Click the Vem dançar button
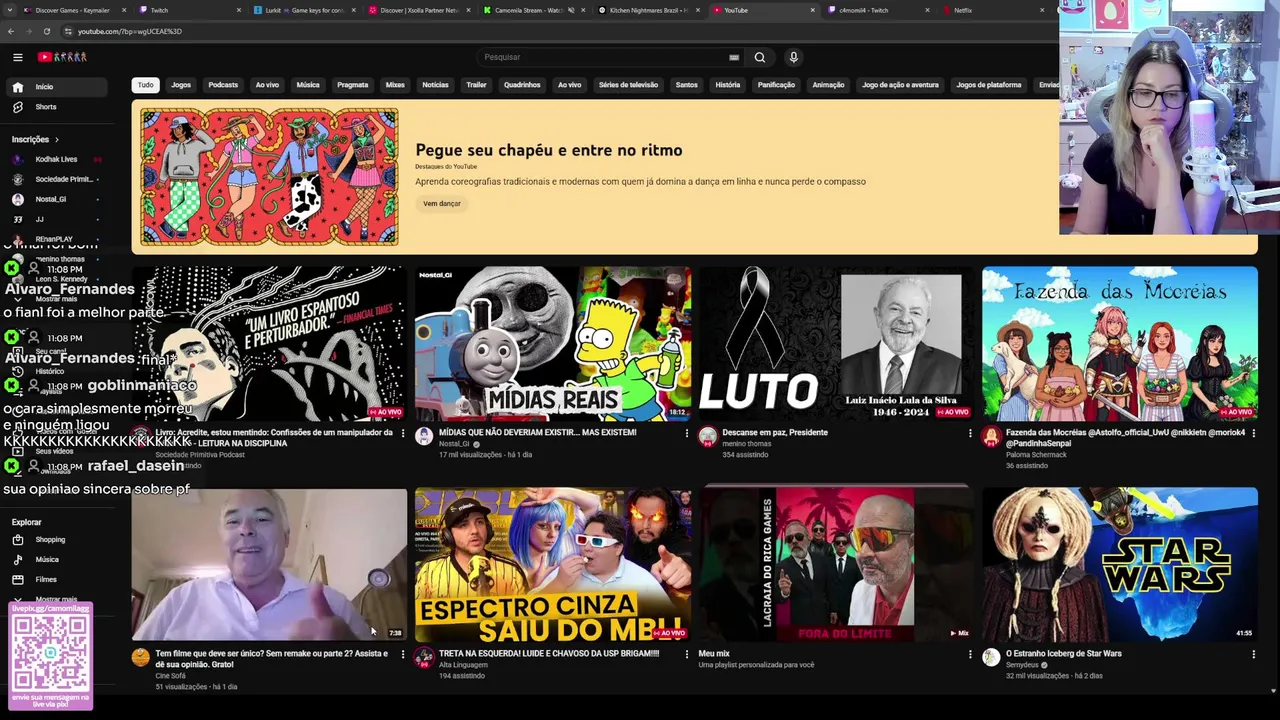 [x=442, y=204]
